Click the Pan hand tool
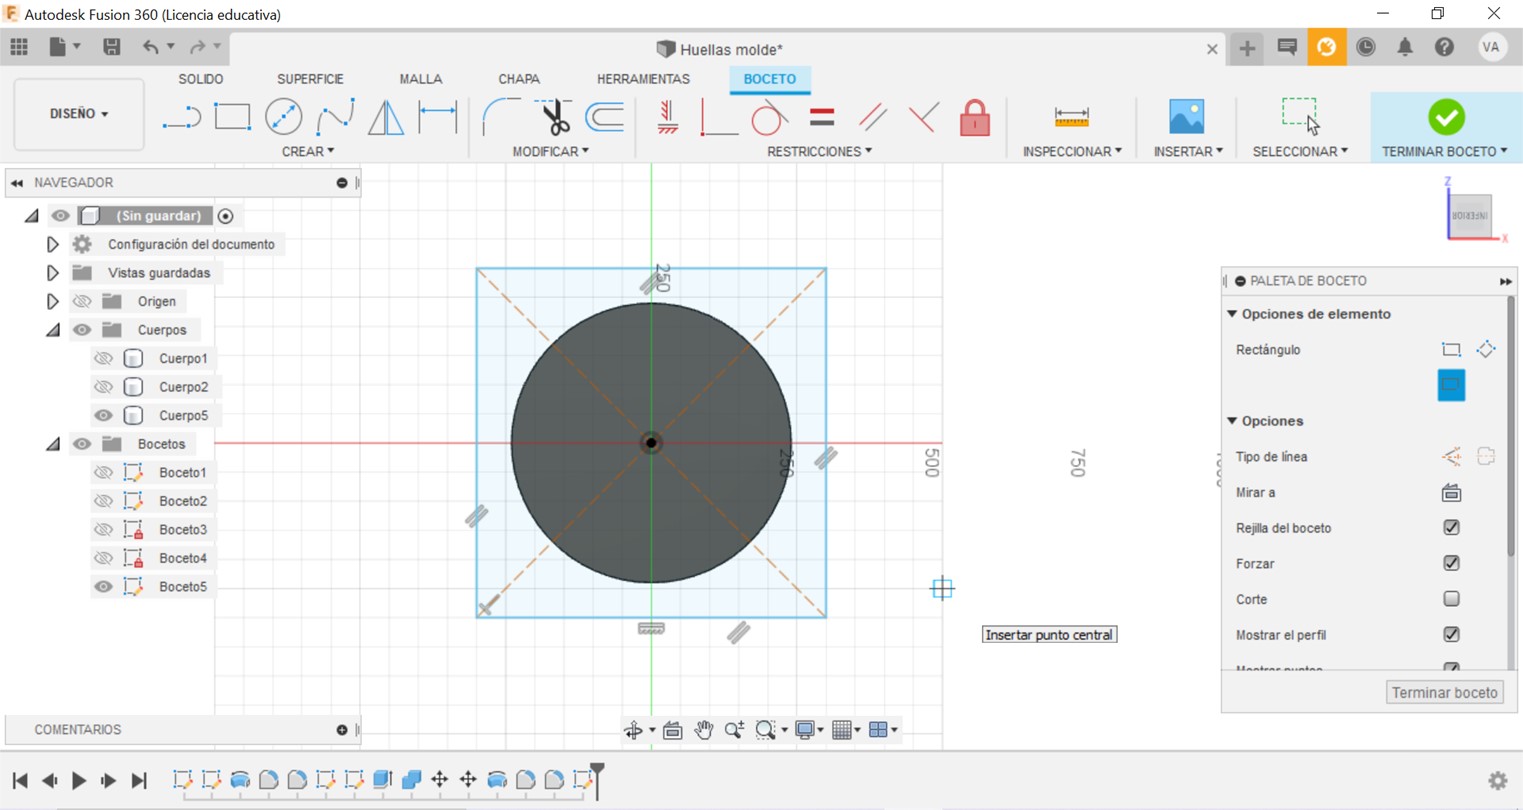 (x=704, y=730)
